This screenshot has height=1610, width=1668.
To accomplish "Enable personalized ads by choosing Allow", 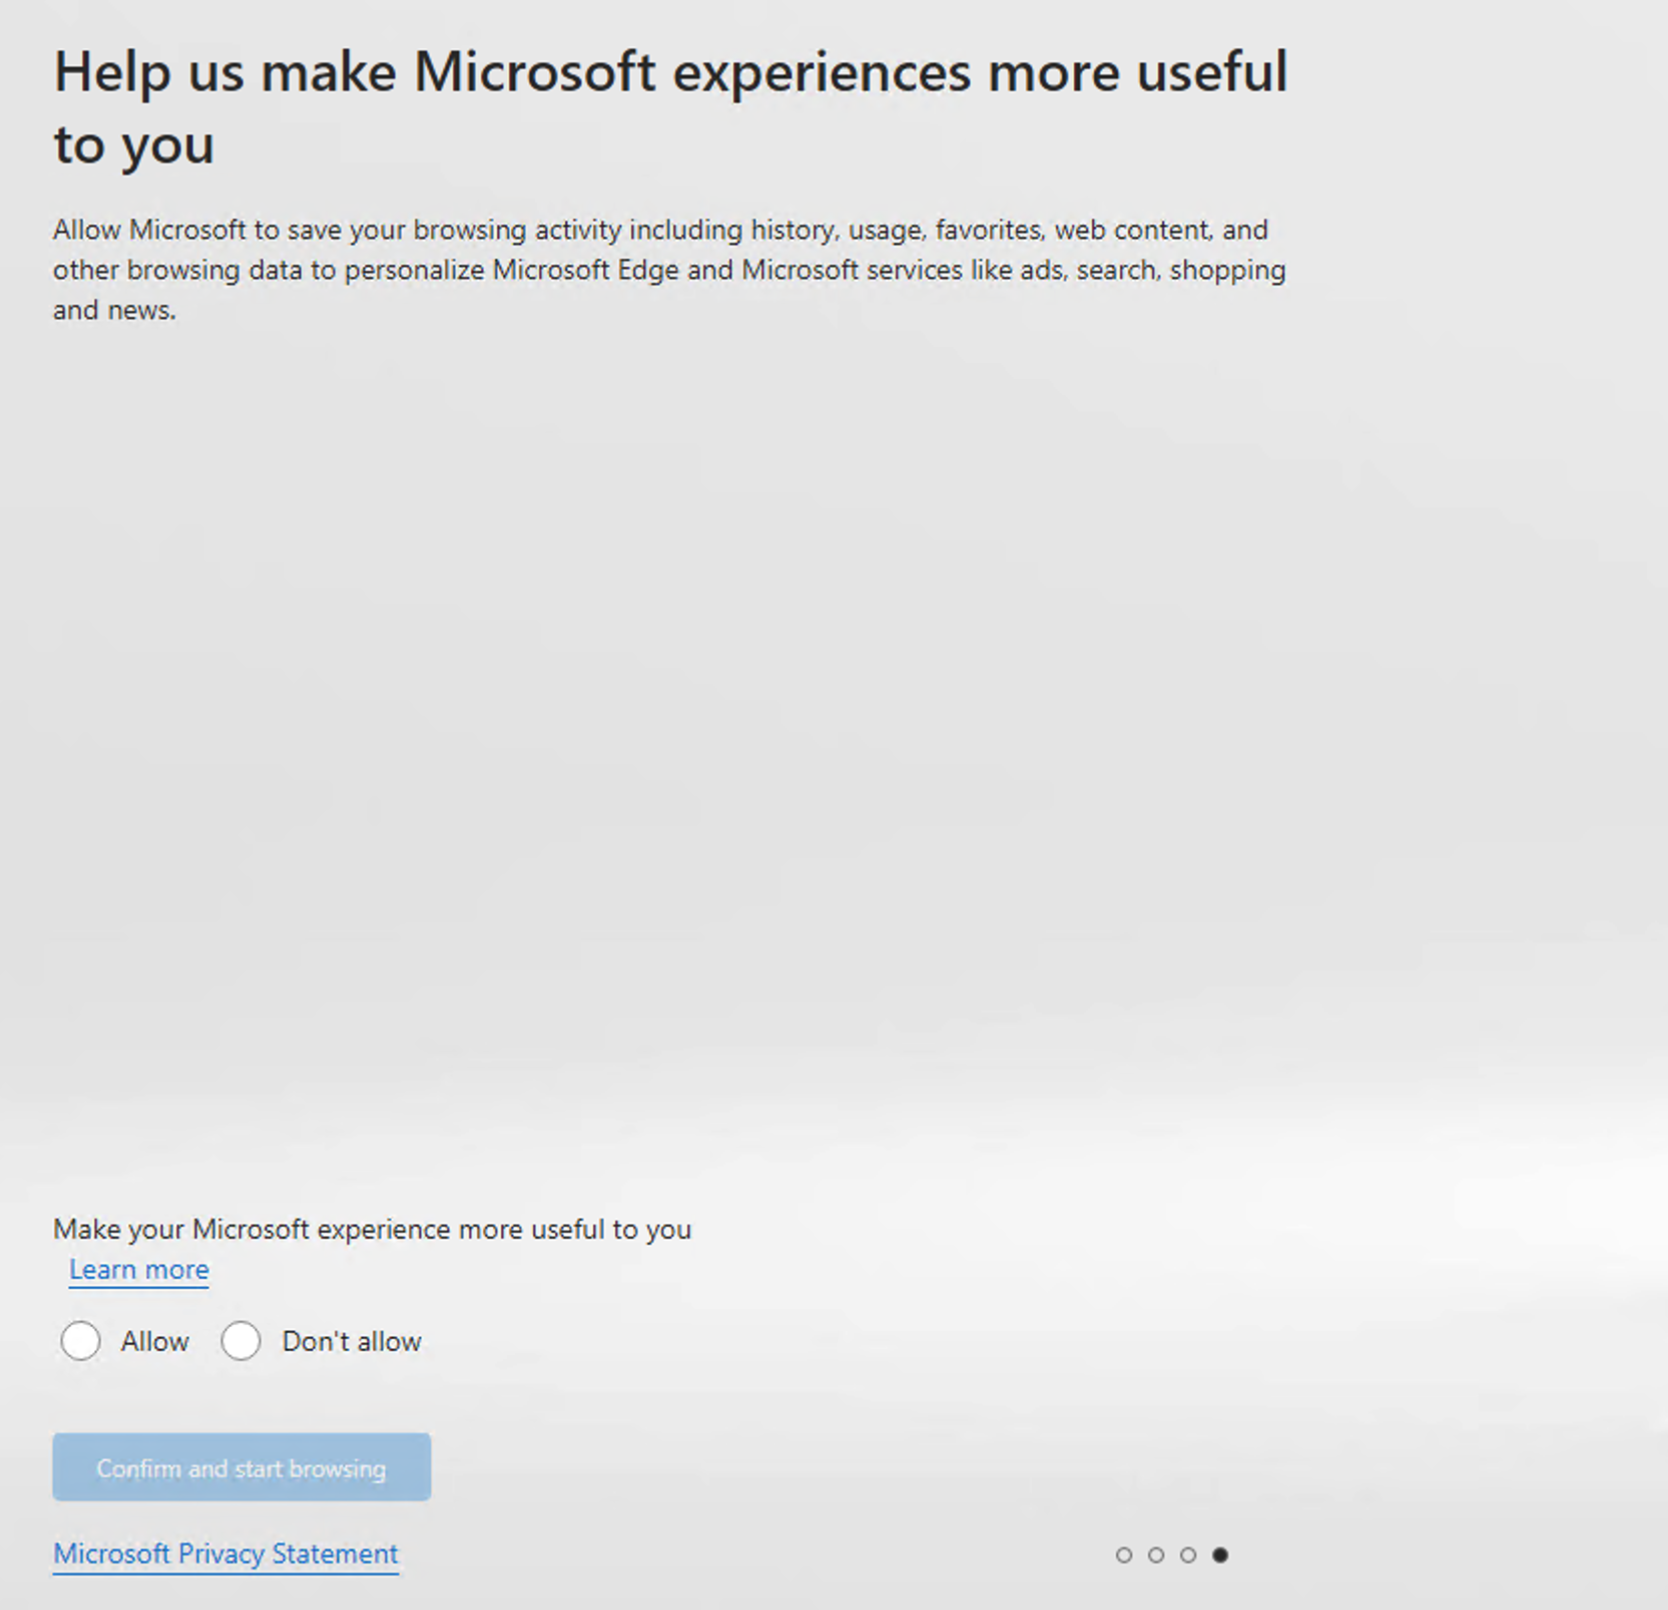I will coord(81,1341).
